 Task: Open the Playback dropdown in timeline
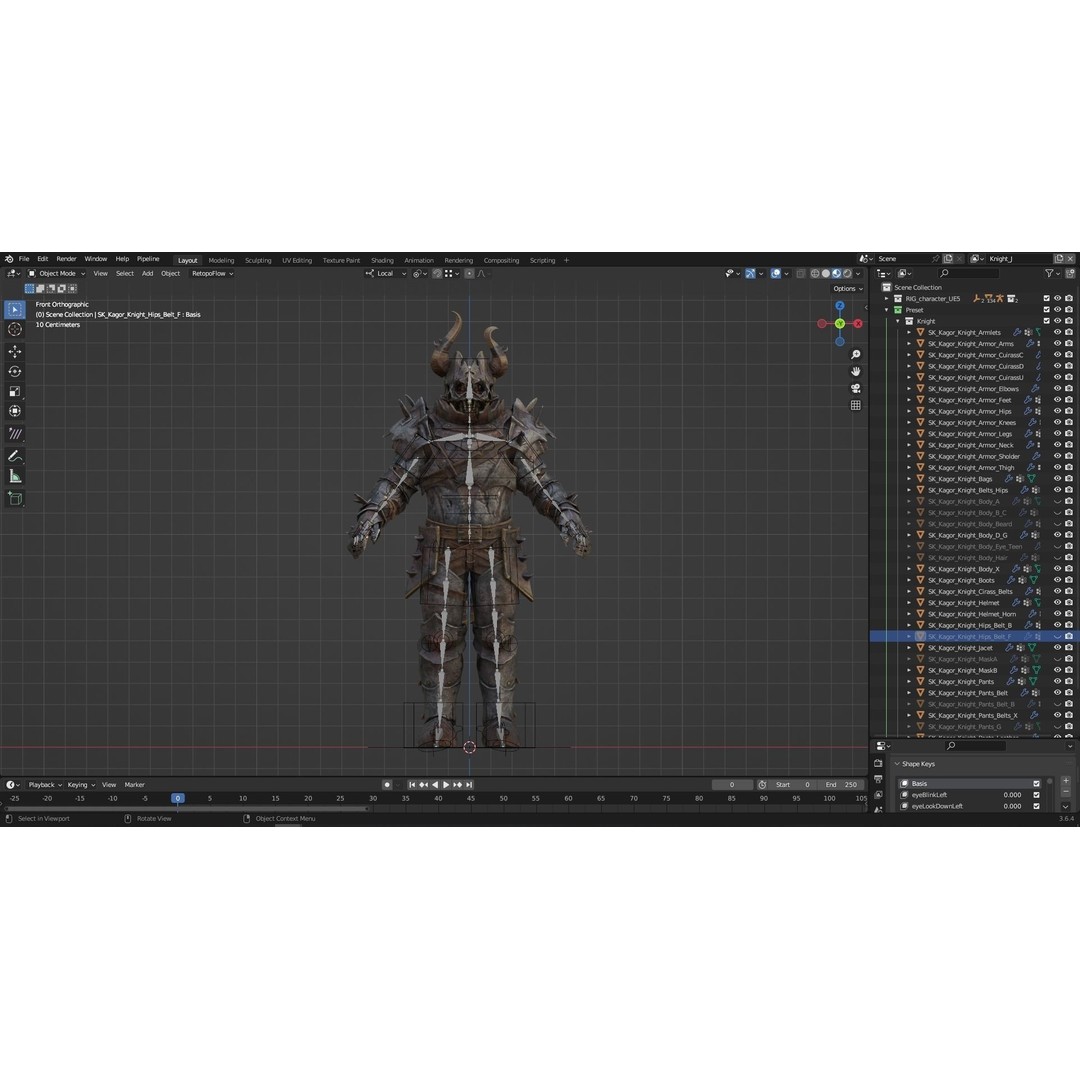45,785
